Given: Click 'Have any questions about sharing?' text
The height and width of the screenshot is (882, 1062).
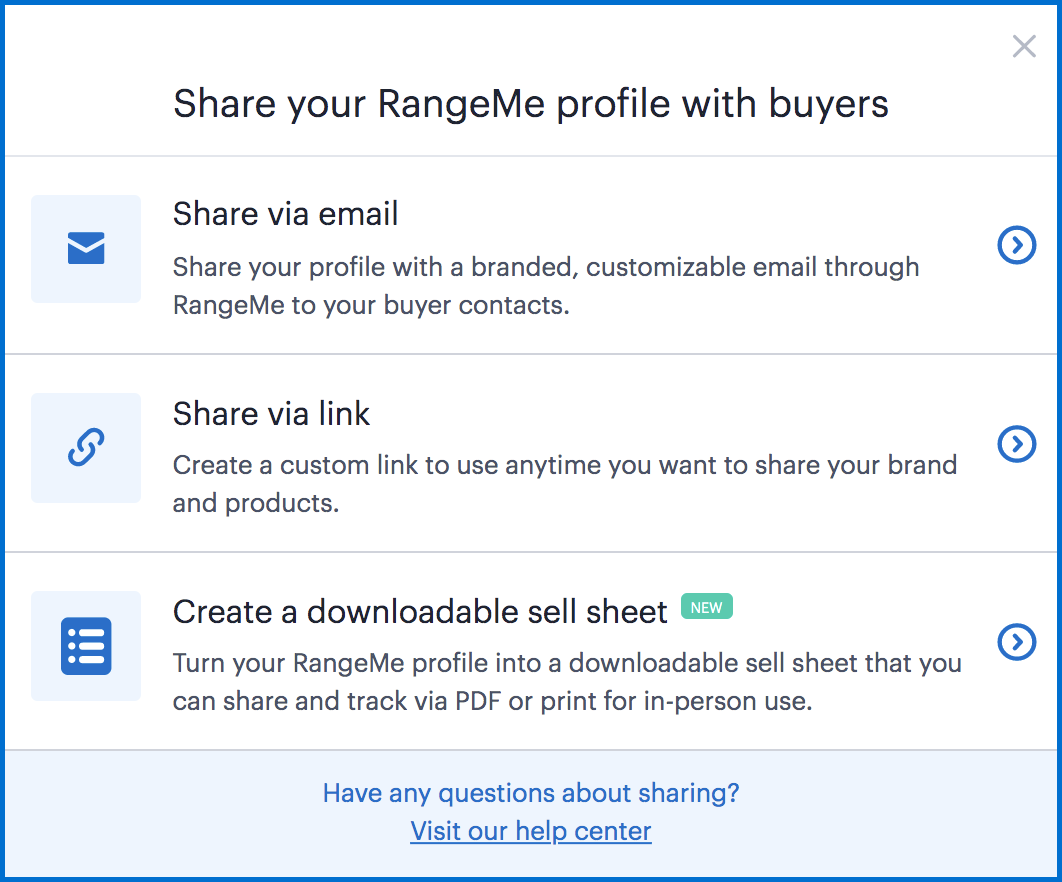Looking at the screenshot, I should (x=531, y=793).
